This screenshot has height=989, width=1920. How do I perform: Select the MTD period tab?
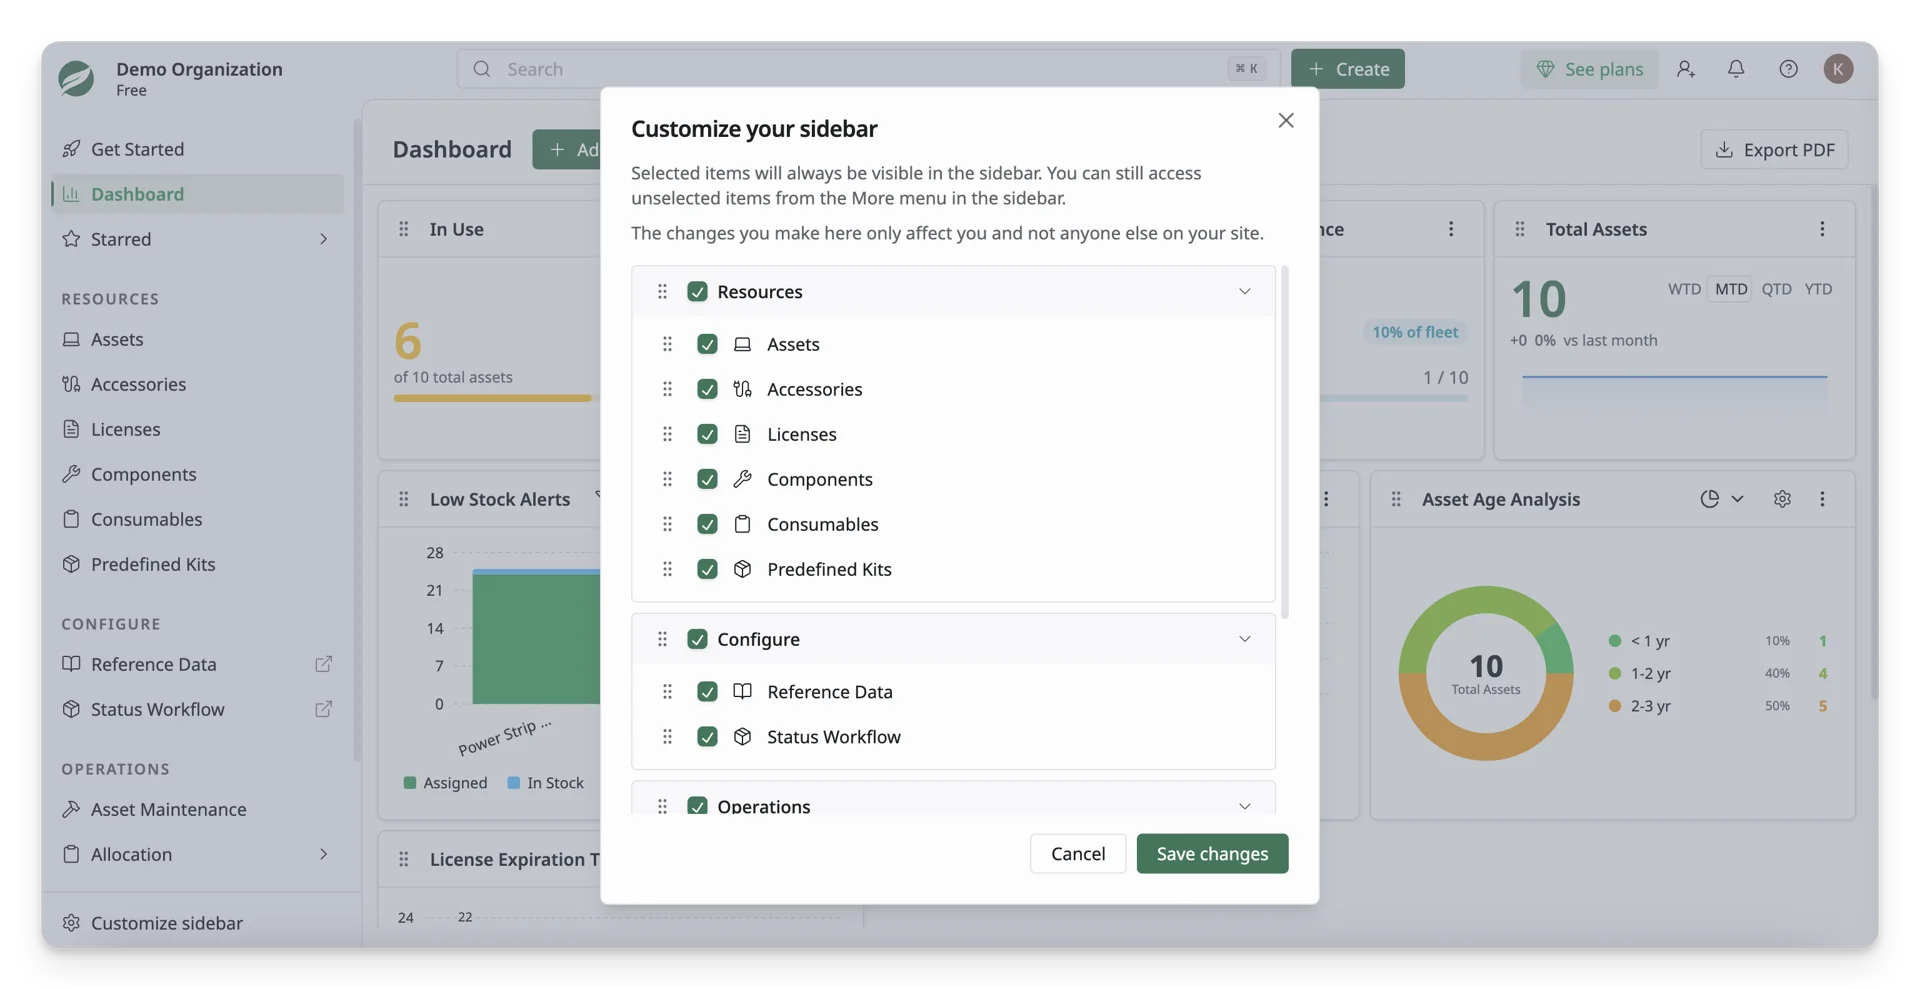point(1731,289)
